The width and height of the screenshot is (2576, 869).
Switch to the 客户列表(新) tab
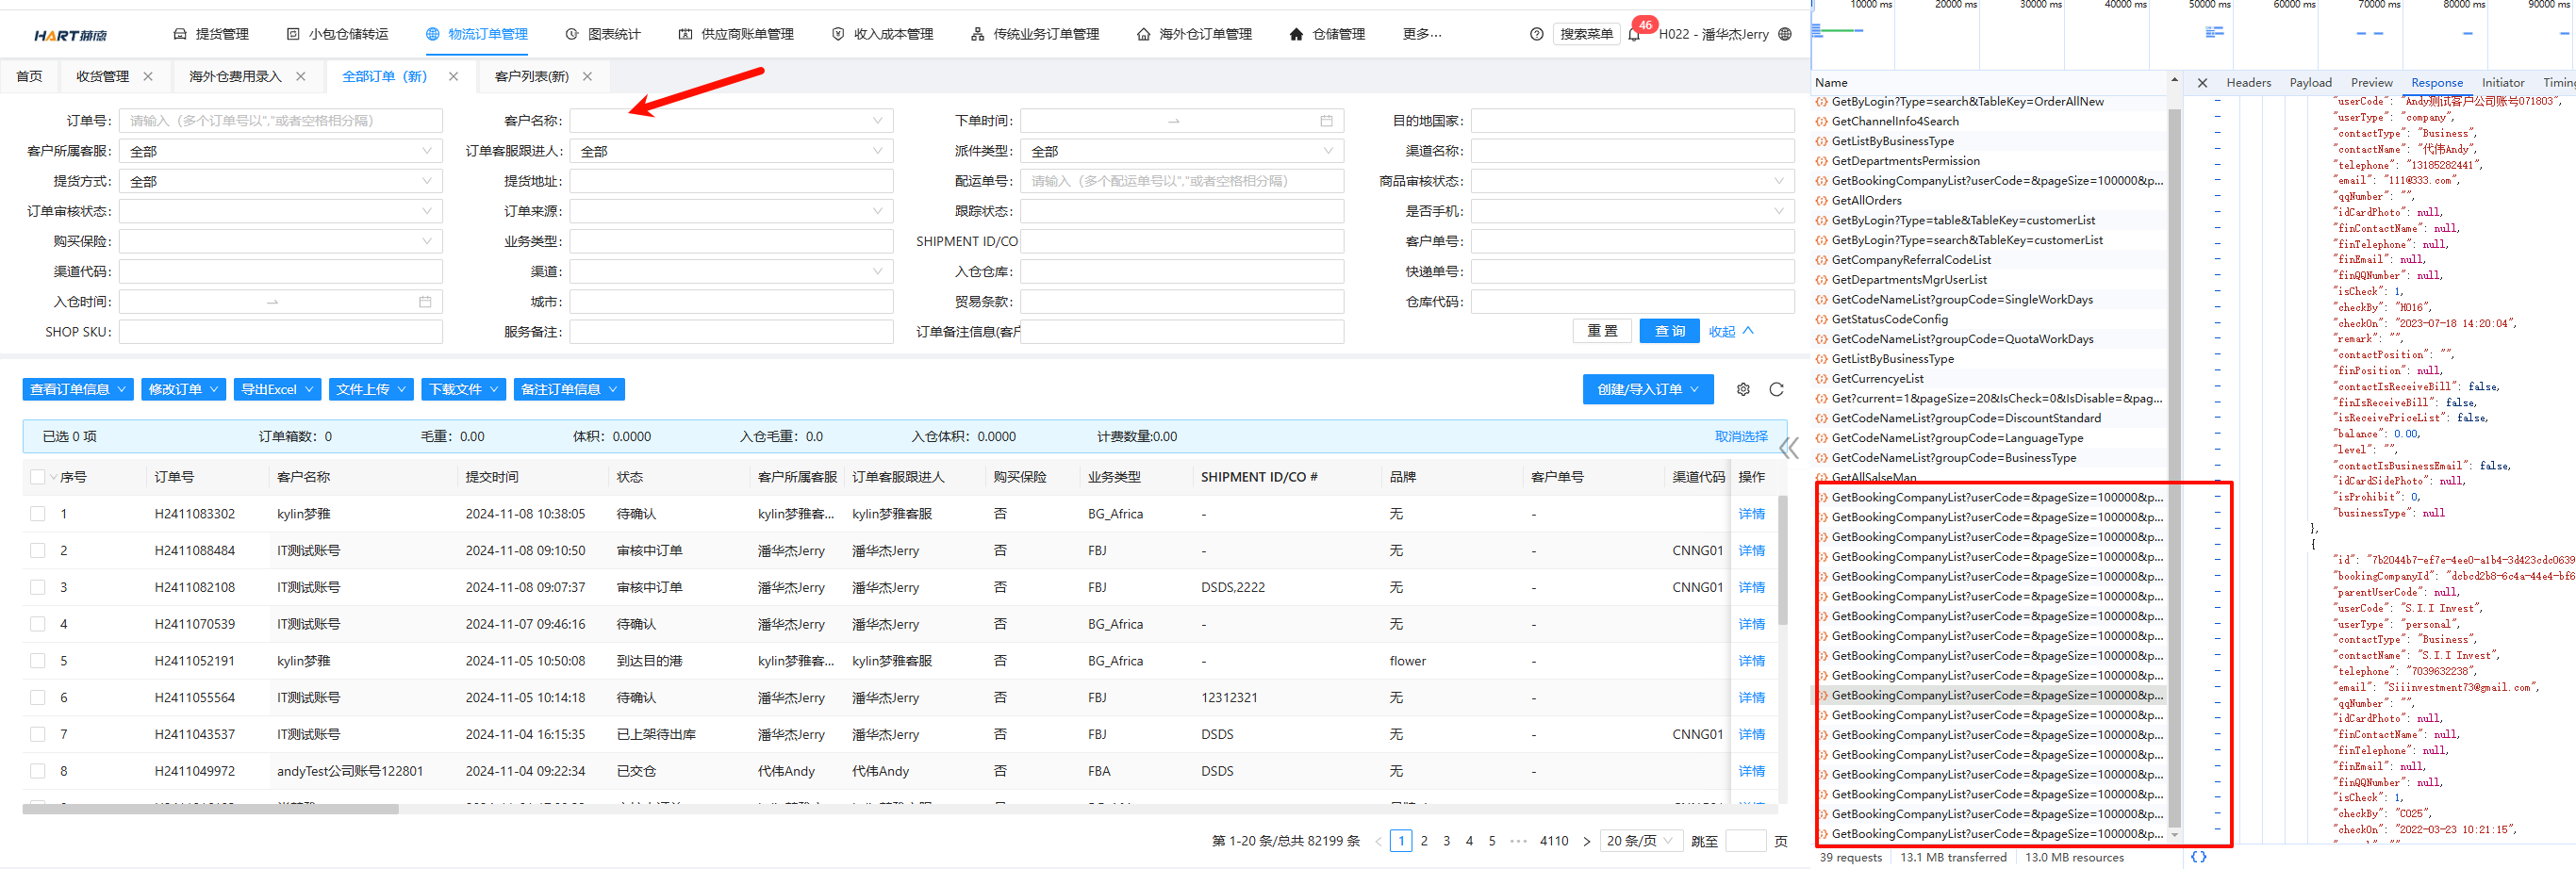(531, 76)
